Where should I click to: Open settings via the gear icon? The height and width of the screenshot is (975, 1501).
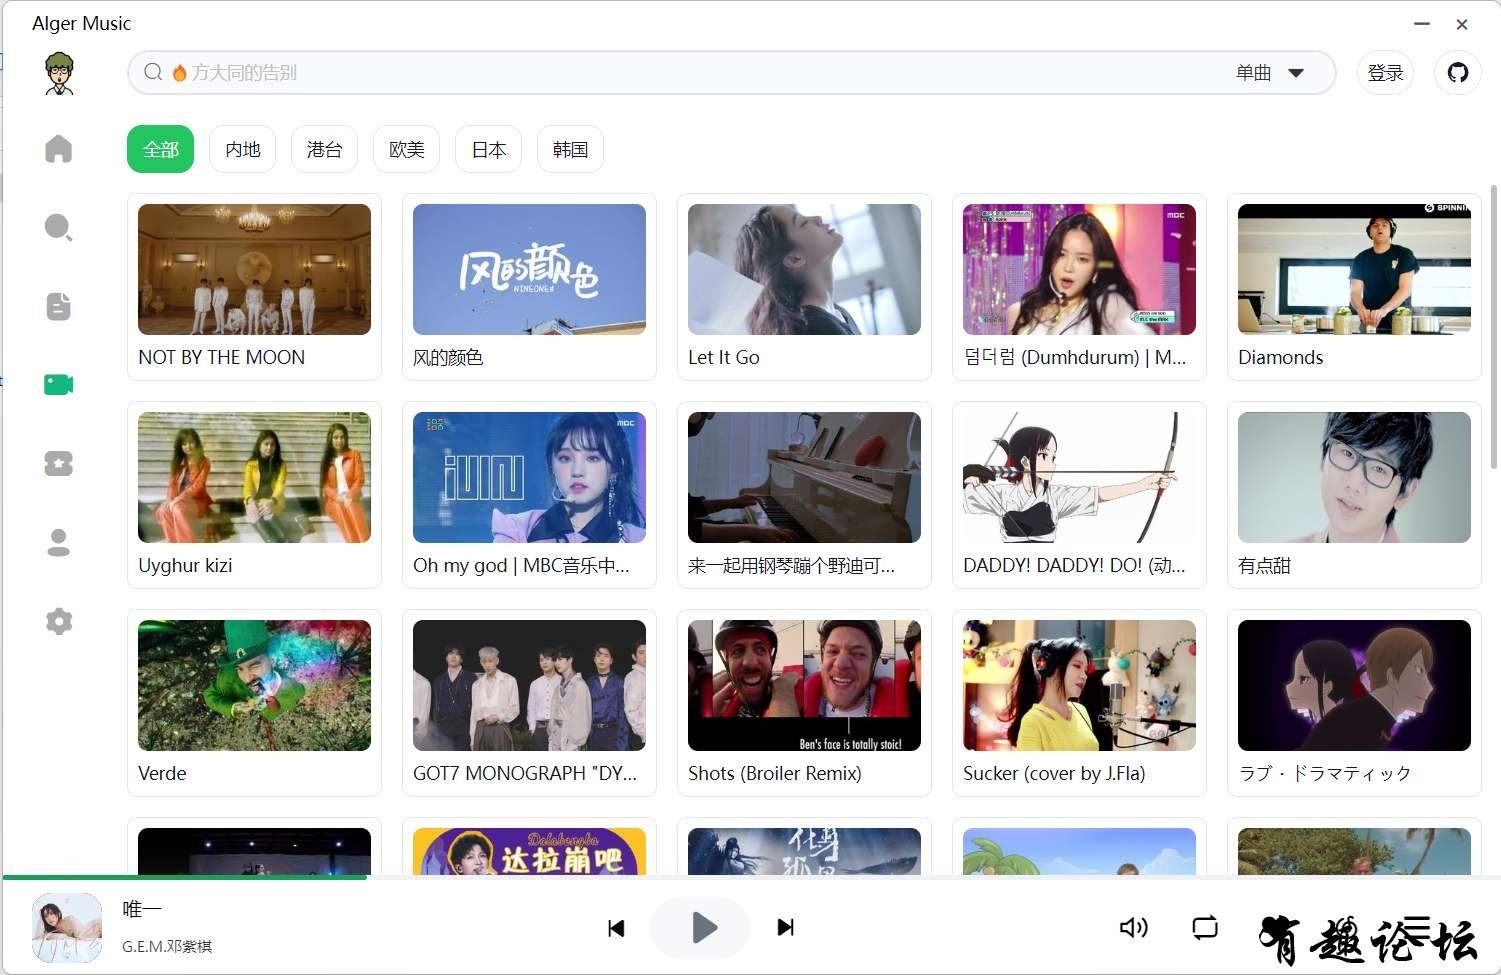tap(59, 621)
